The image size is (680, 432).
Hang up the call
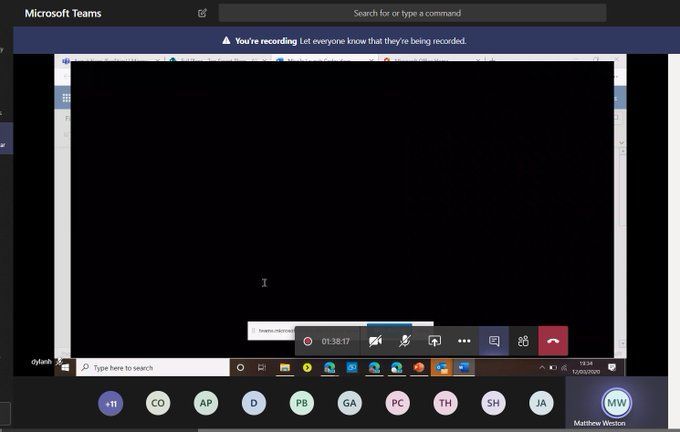point(553,341)
